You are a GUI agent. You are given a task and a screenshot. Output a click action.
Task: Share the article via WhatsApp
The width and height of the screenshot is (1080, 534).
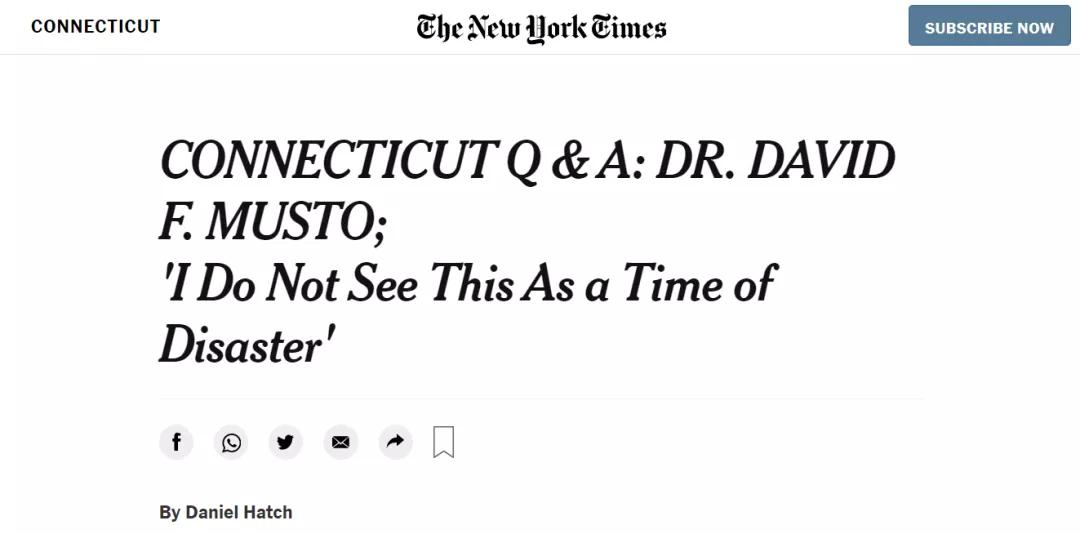click(231, 442)
